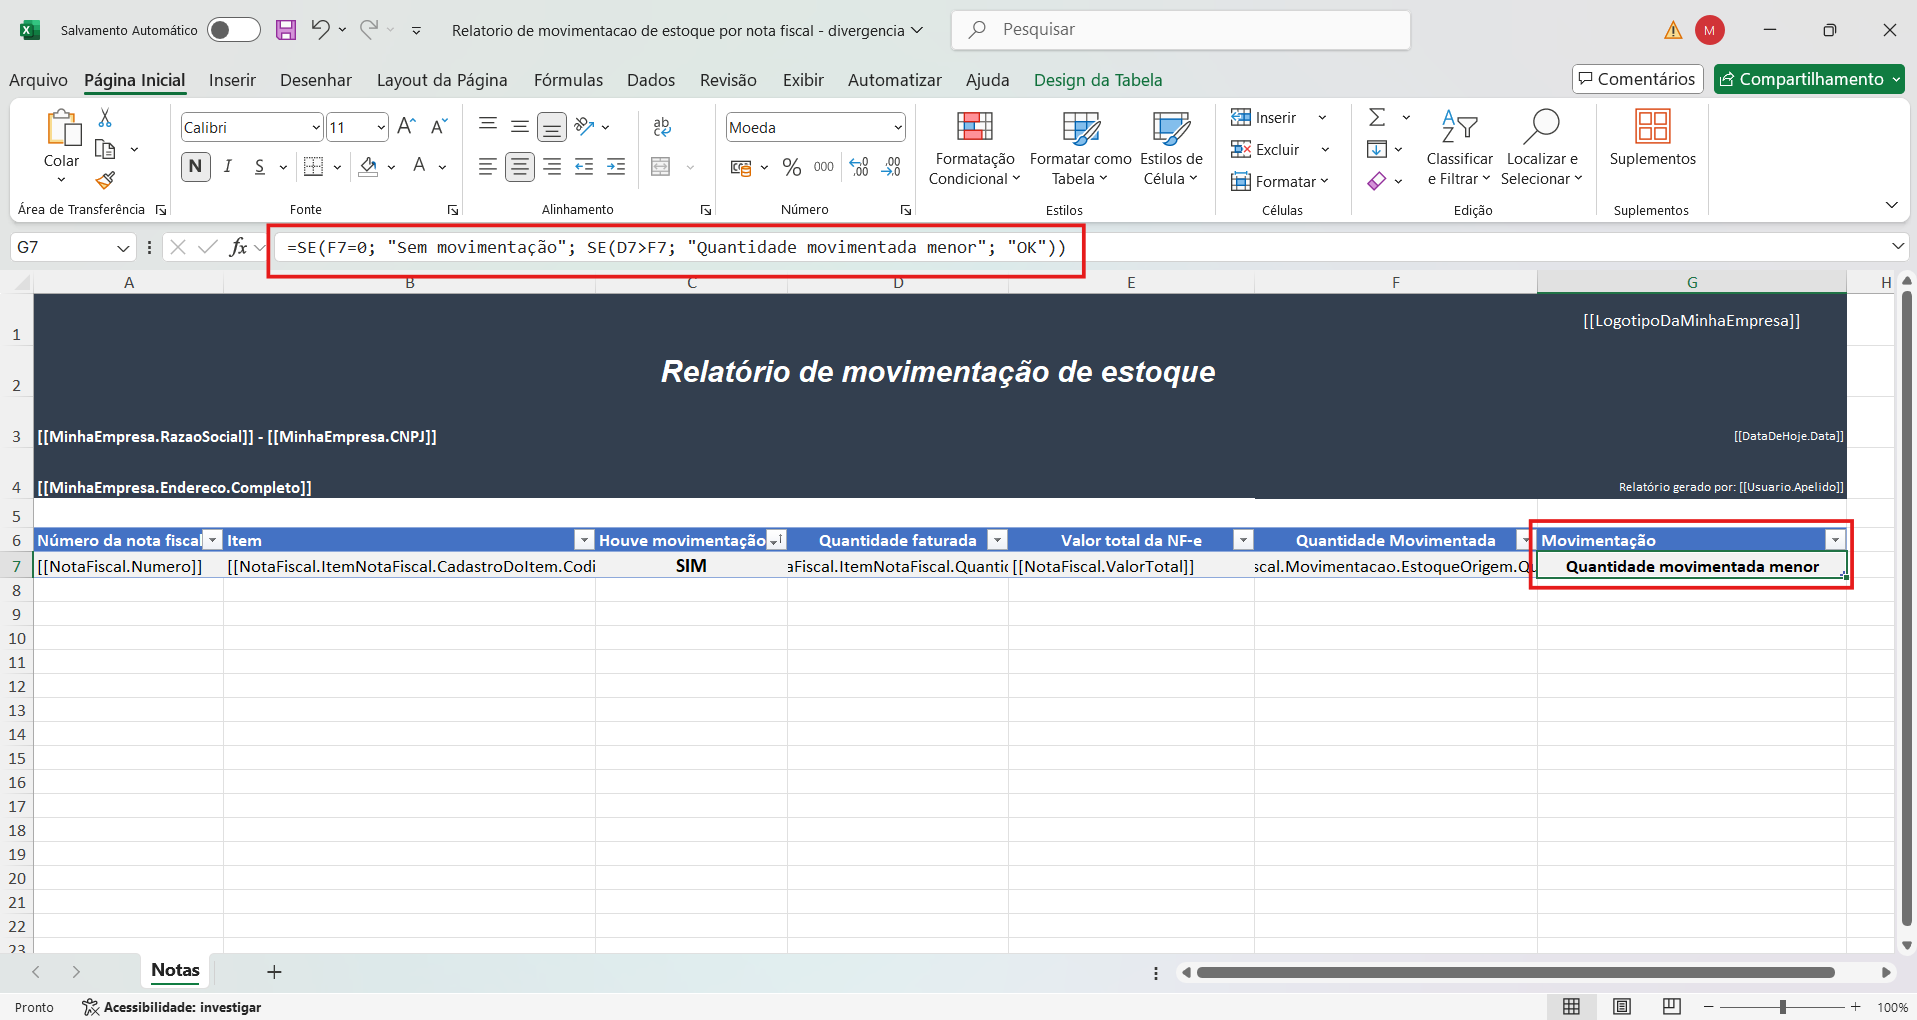Apply font color with the A icon
This screenshot has height=1020, width=1917.
point(420,167)
